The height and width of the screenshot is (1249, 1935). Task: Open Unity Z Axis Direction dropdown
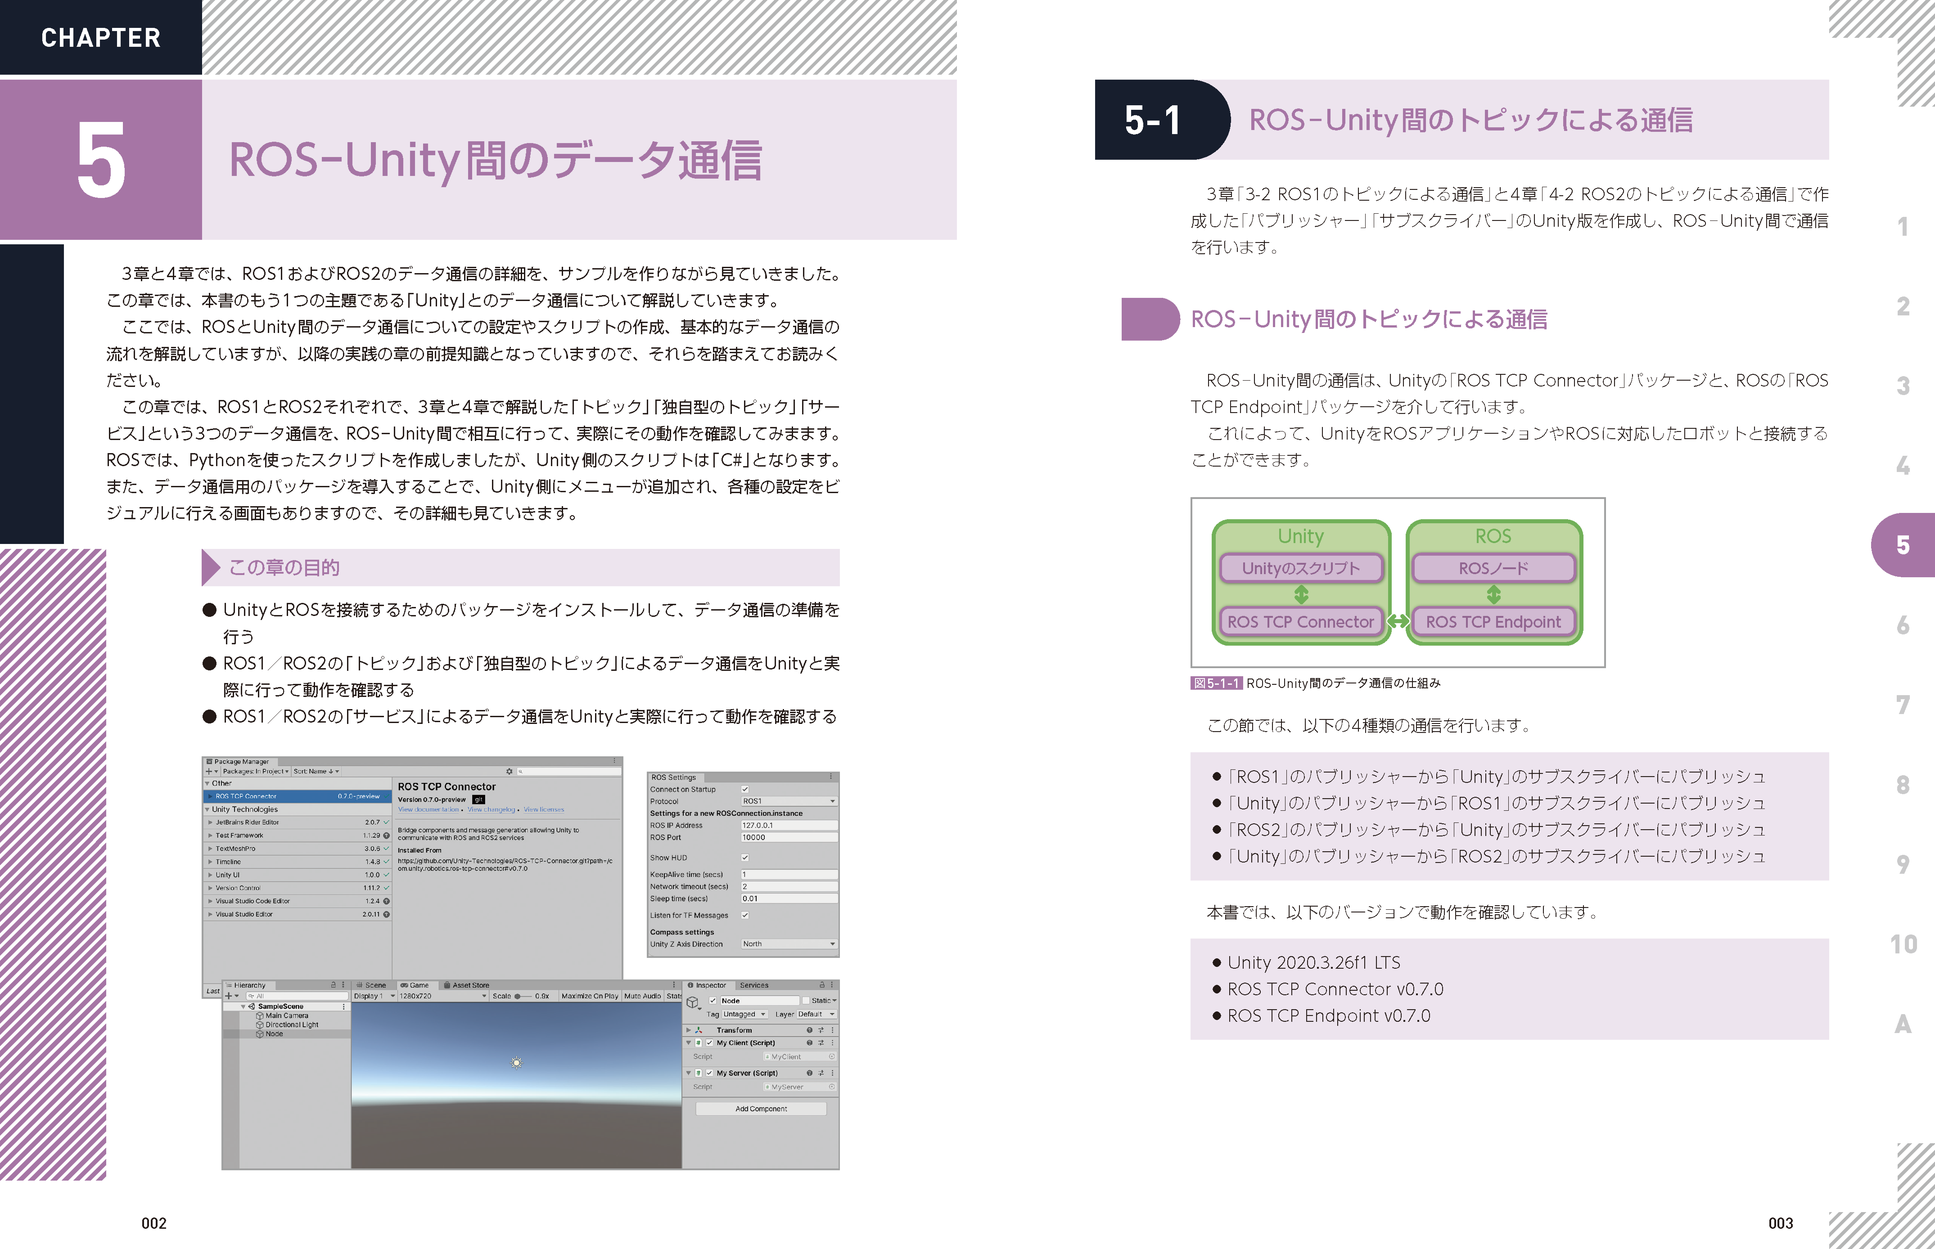point(788,944)
